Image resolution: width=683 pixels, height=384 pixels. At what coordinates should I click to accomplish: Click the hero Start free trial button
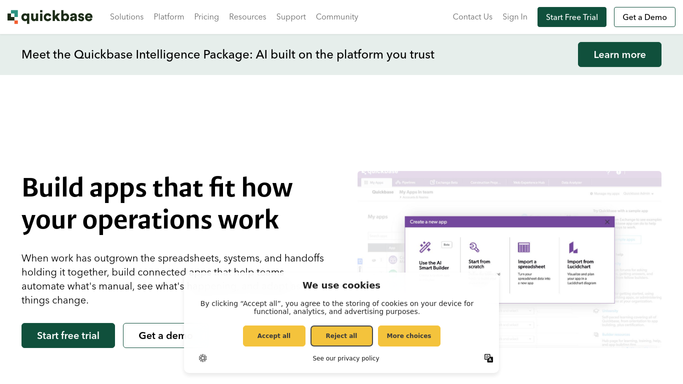click(x=68, y=335)
